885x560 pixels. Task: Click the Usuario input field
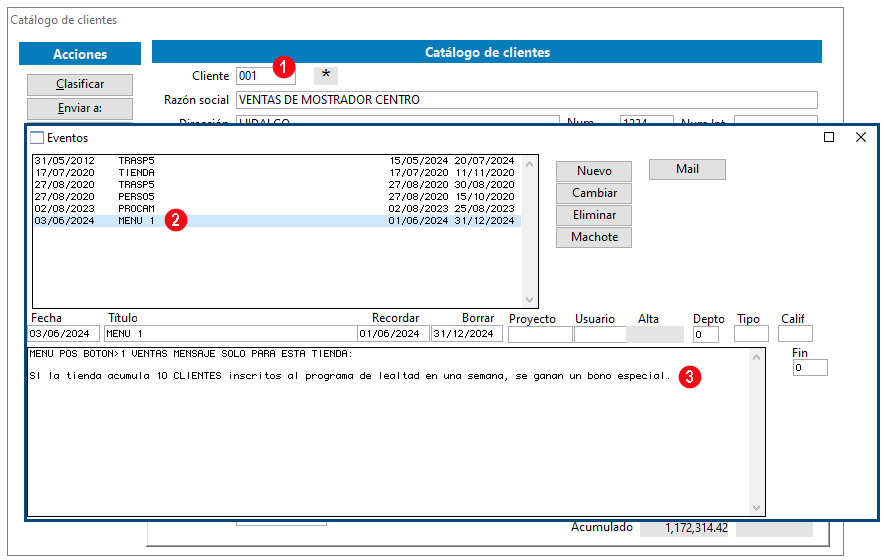click(600, 334)
